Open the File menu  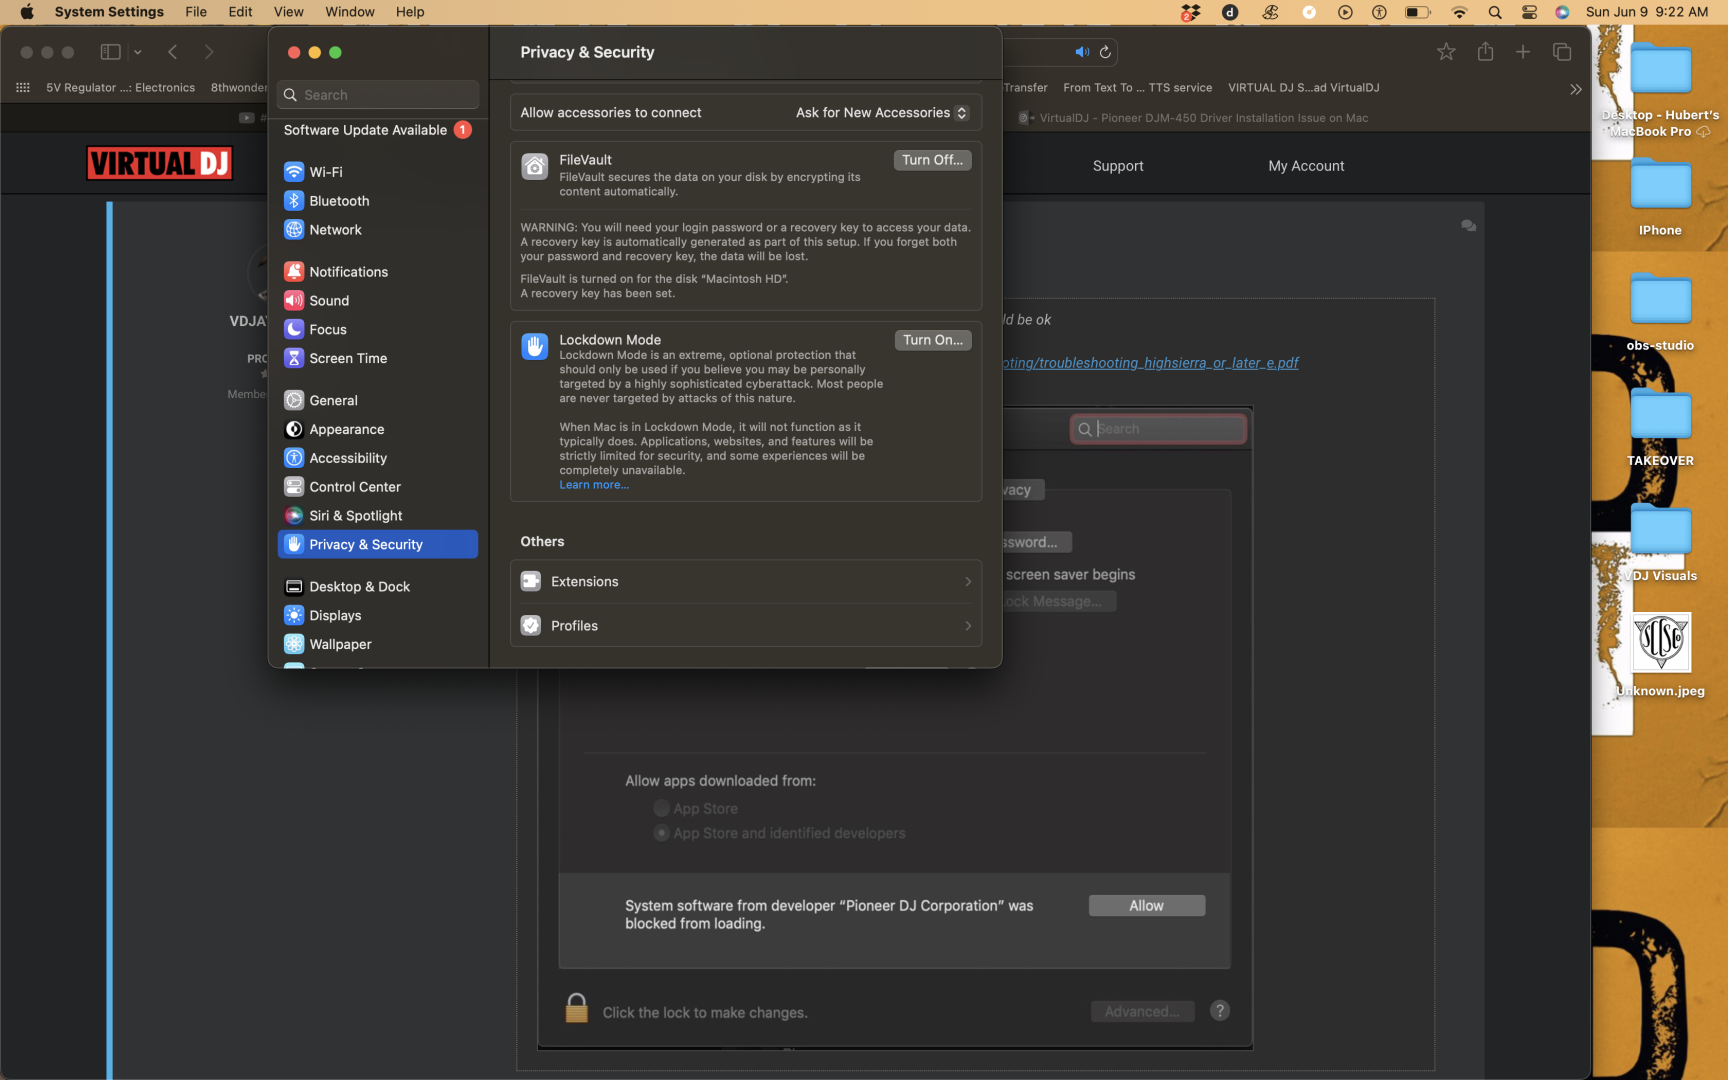pos(196,12)
